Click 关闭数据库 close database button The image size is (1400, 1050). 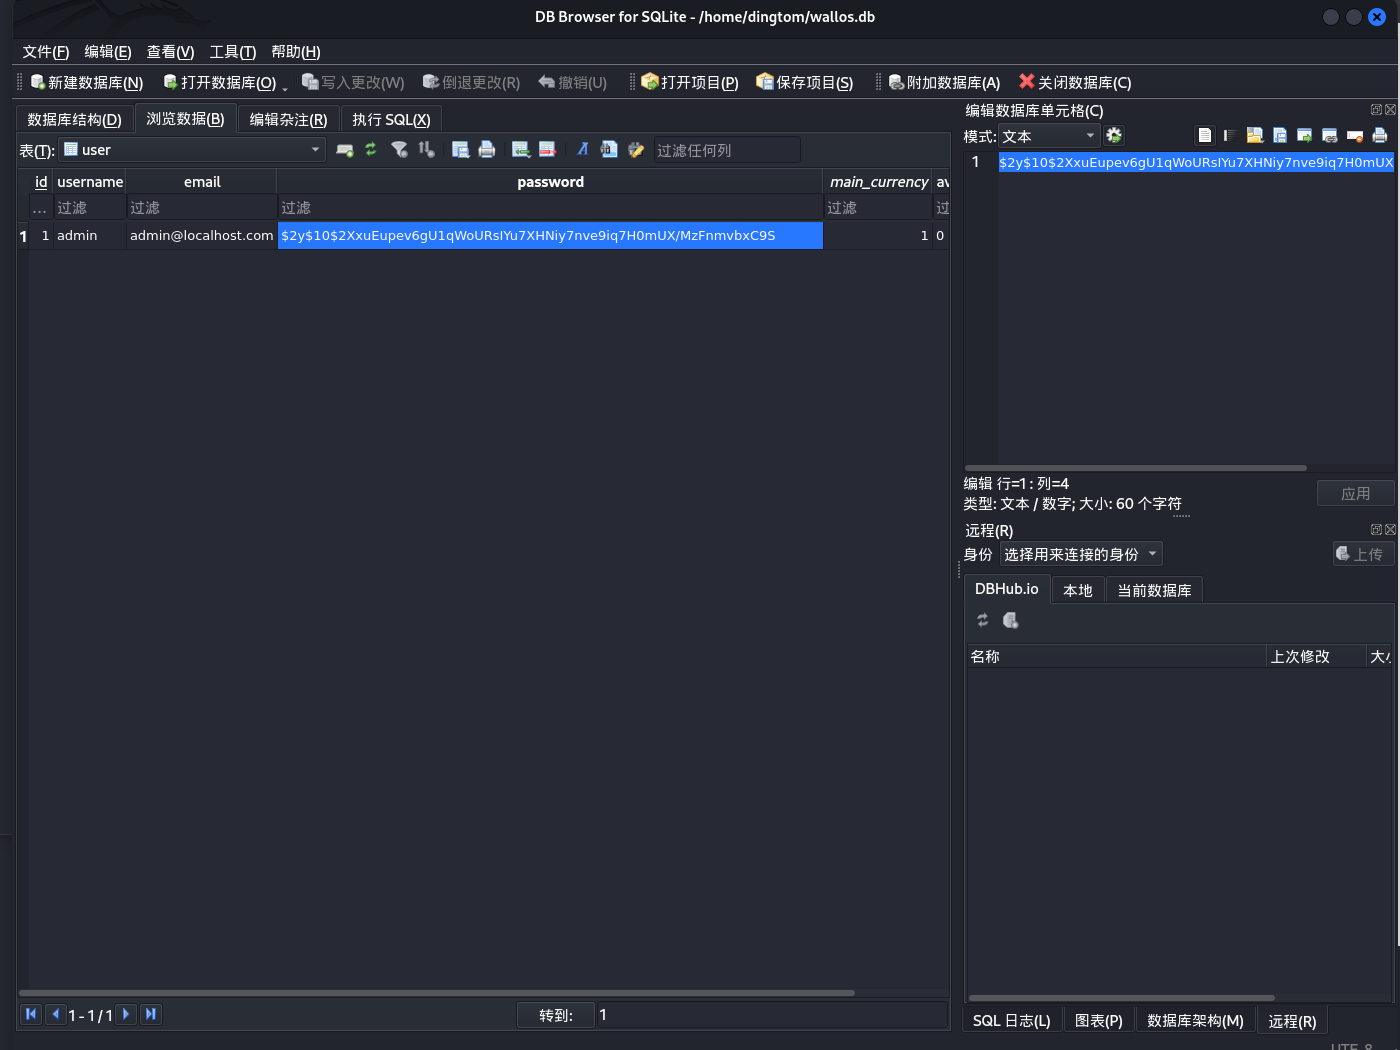point(1075,82)
